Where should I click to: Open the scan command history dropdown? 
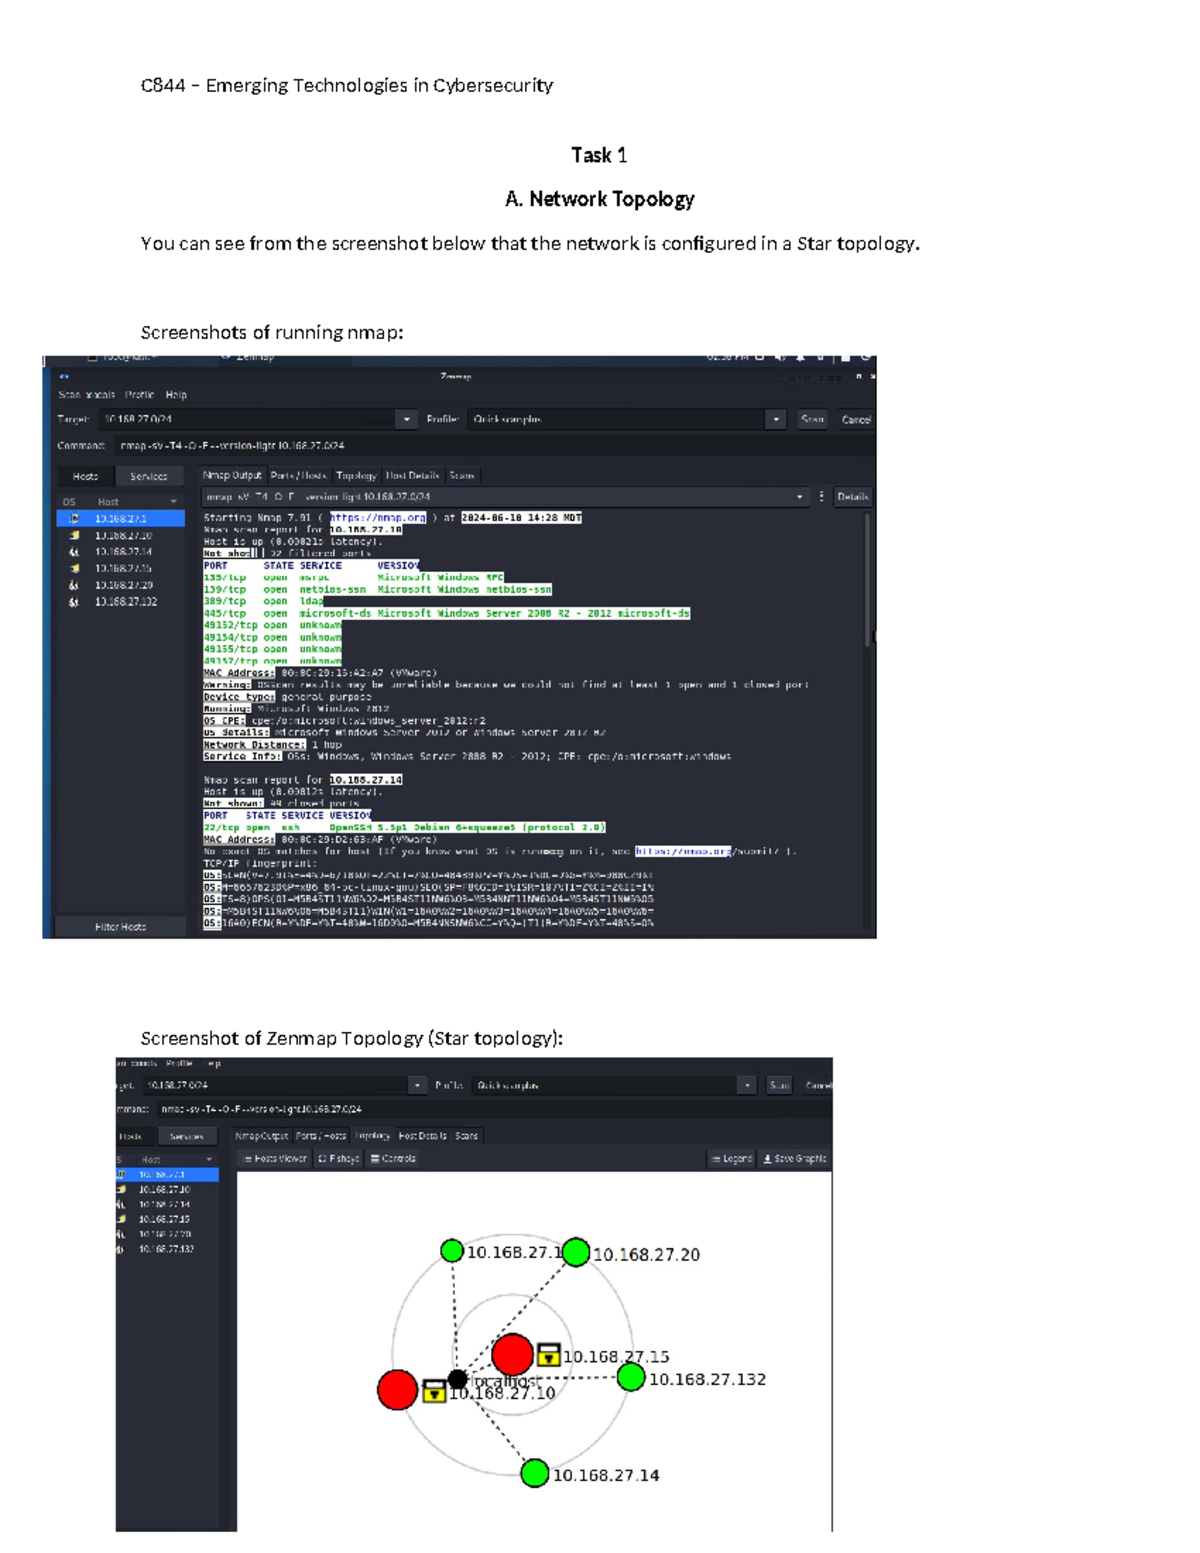click(x=800, y=497)
